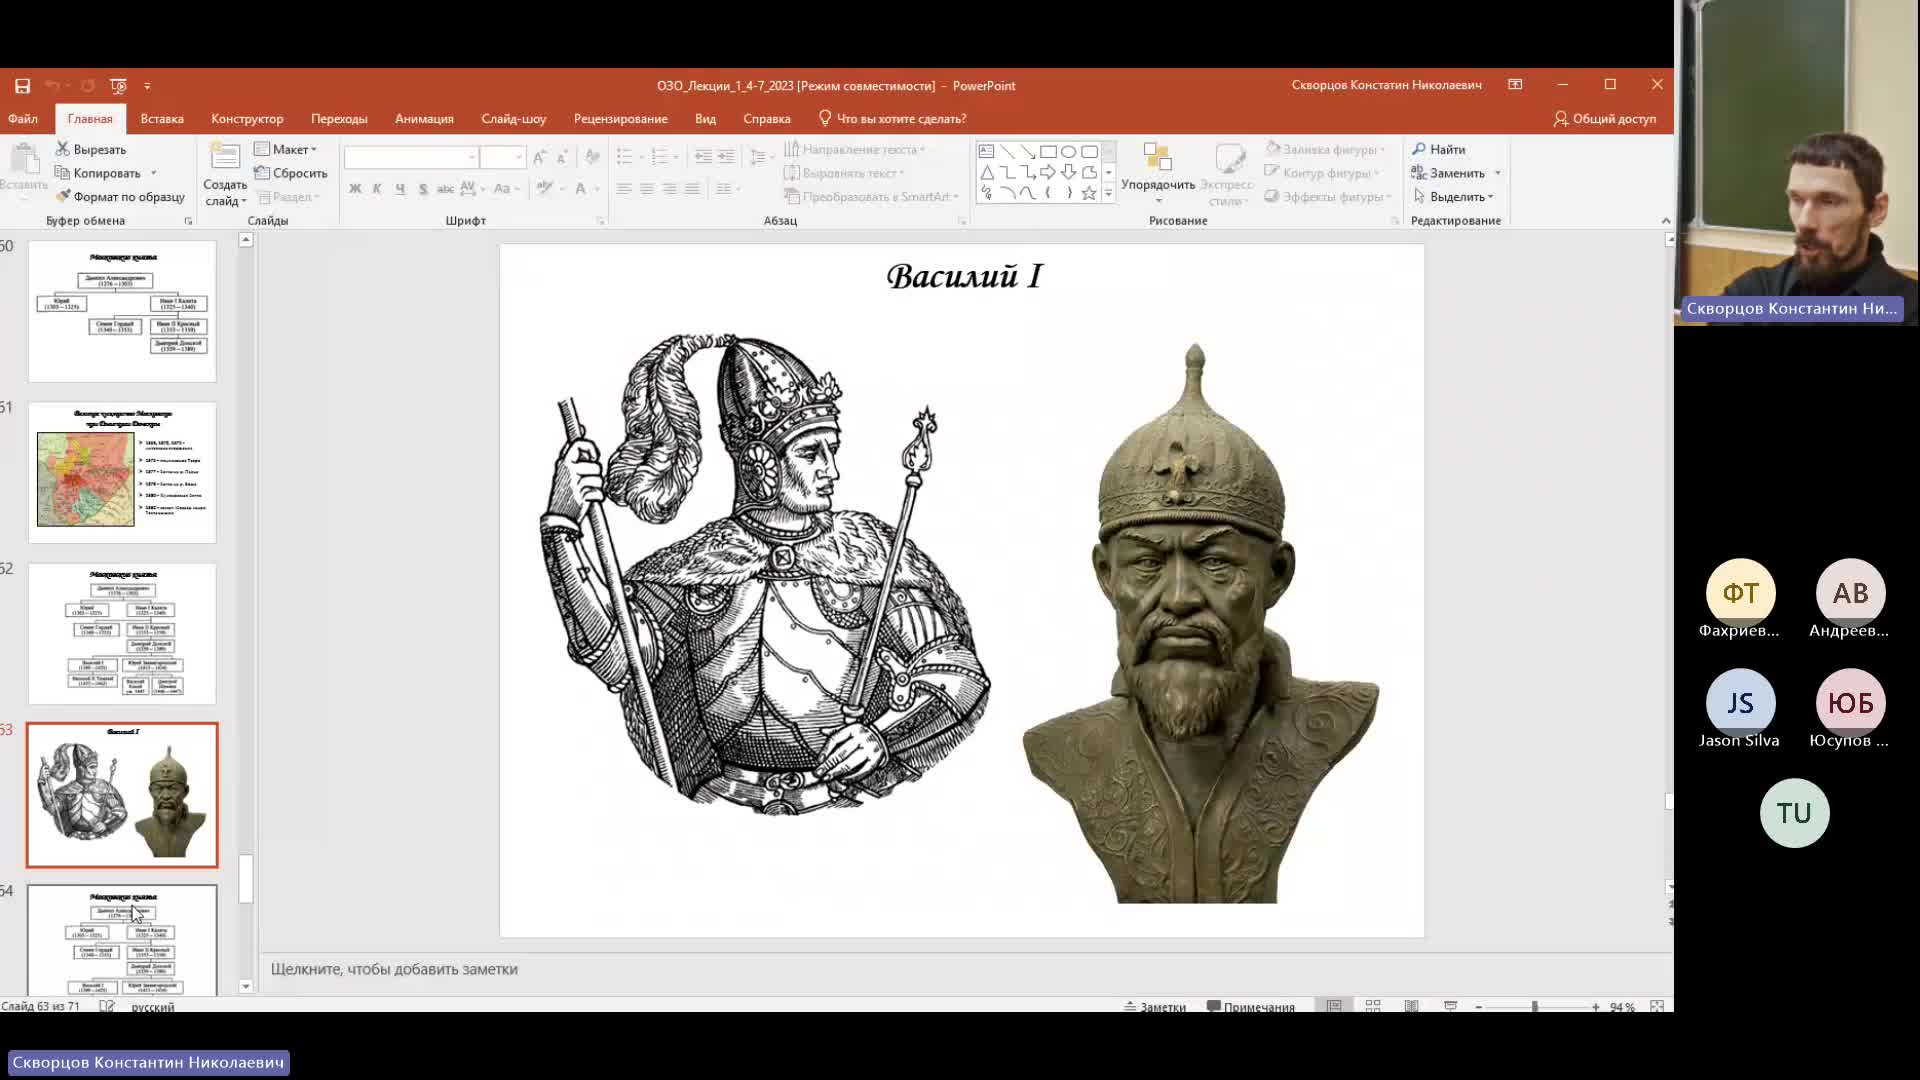Select the five-point Star shape
Viewport: 1920px width, 1080px height.
[x=1089, y=193]
